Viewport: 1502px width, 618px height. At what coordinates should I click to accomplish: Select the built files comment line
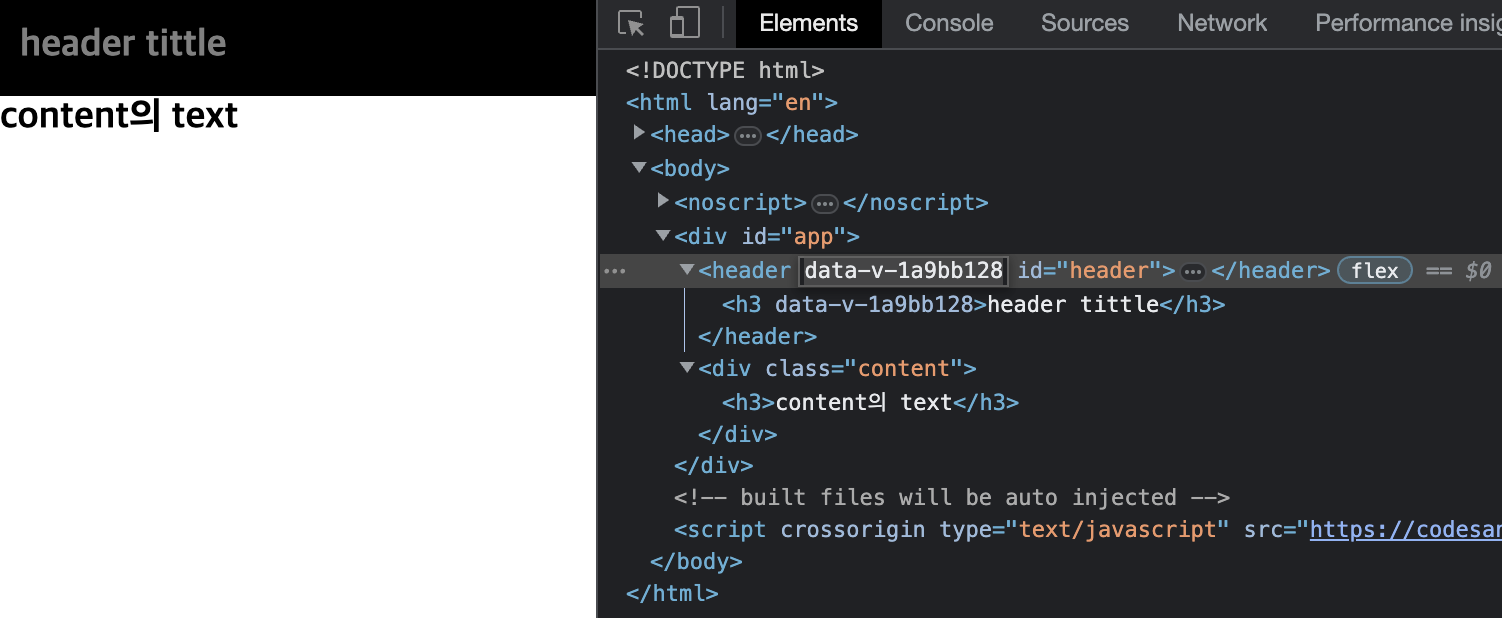point(952,497)
